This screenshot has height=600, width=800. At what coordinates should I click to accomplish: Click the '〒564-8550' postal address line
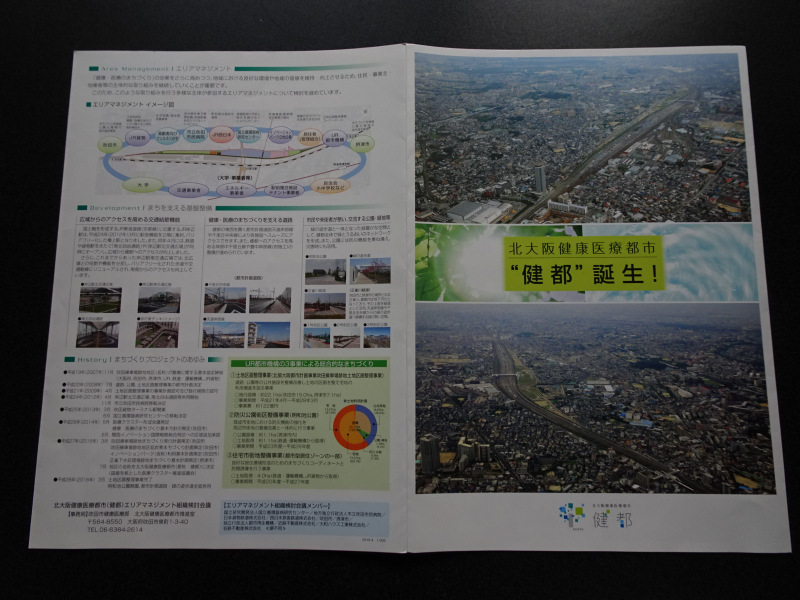click(138, 522)
